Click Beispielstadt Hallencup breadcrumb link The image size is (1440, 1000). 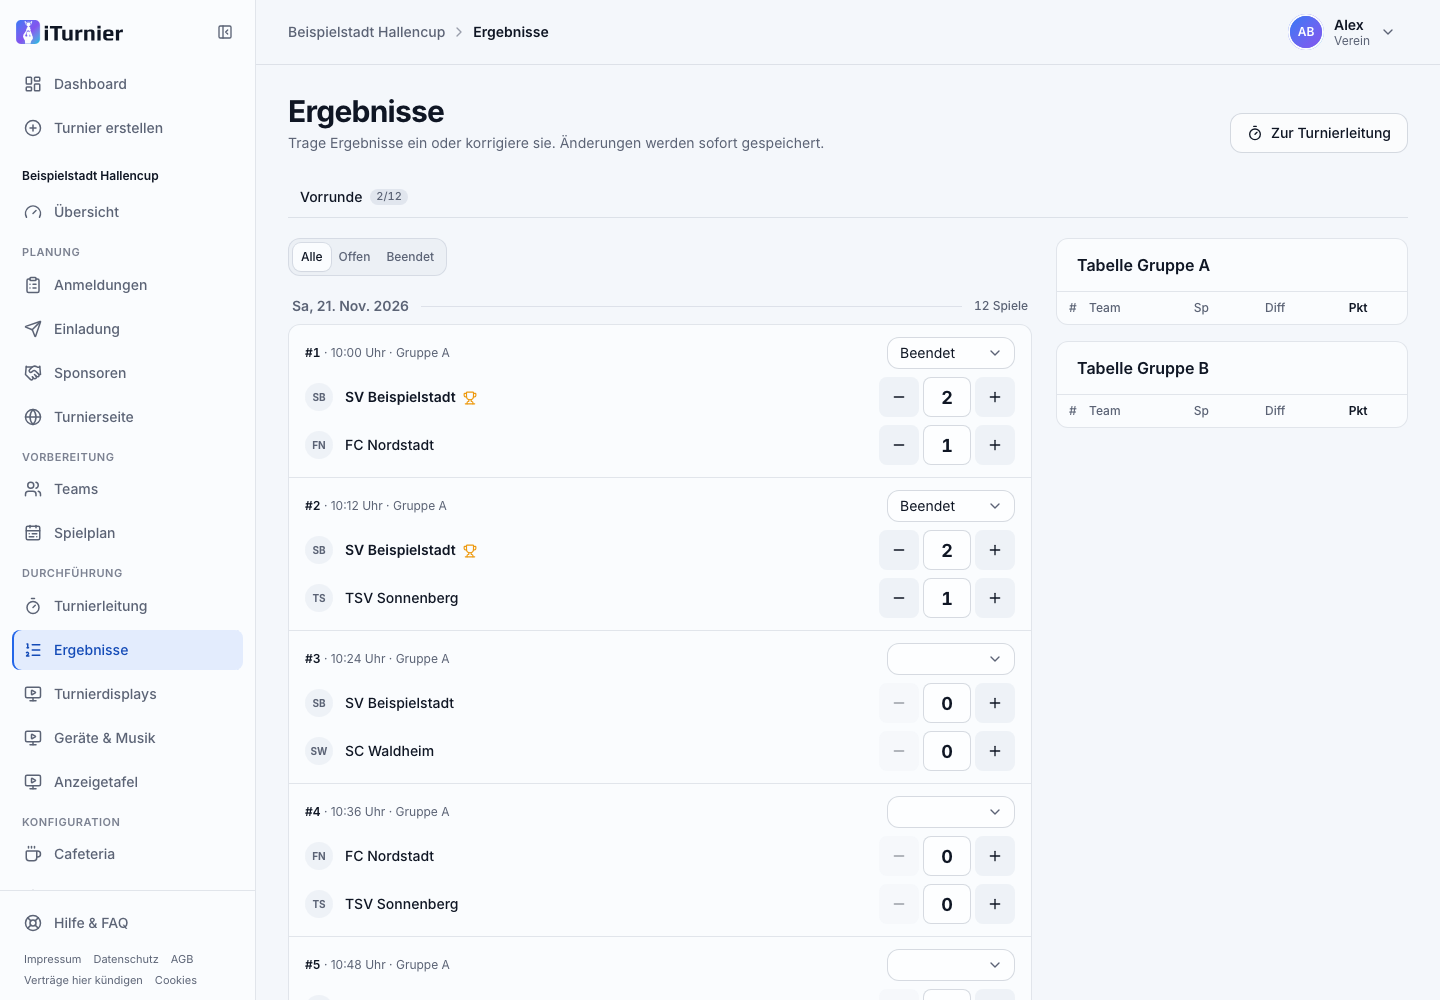pyautogui.click(x=367, y=32)
